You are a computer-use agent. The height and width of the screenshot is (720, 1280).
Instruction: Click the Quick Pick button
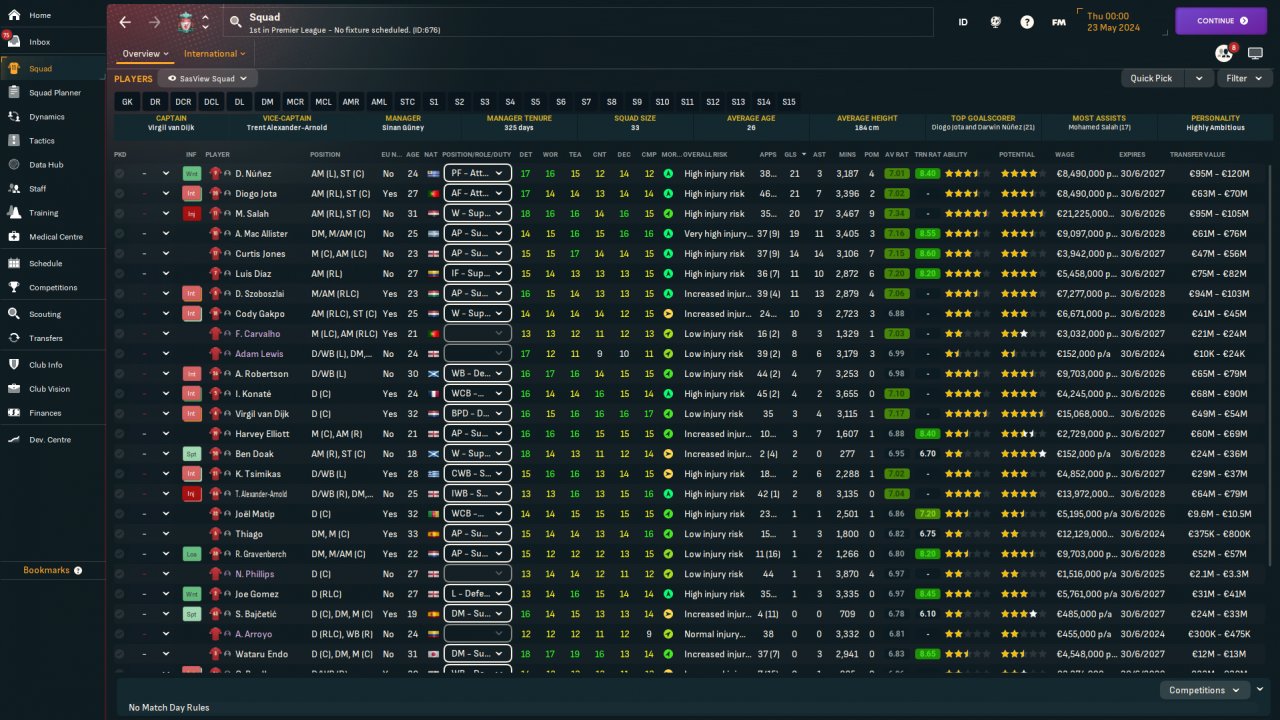(x=1151, y=78)
